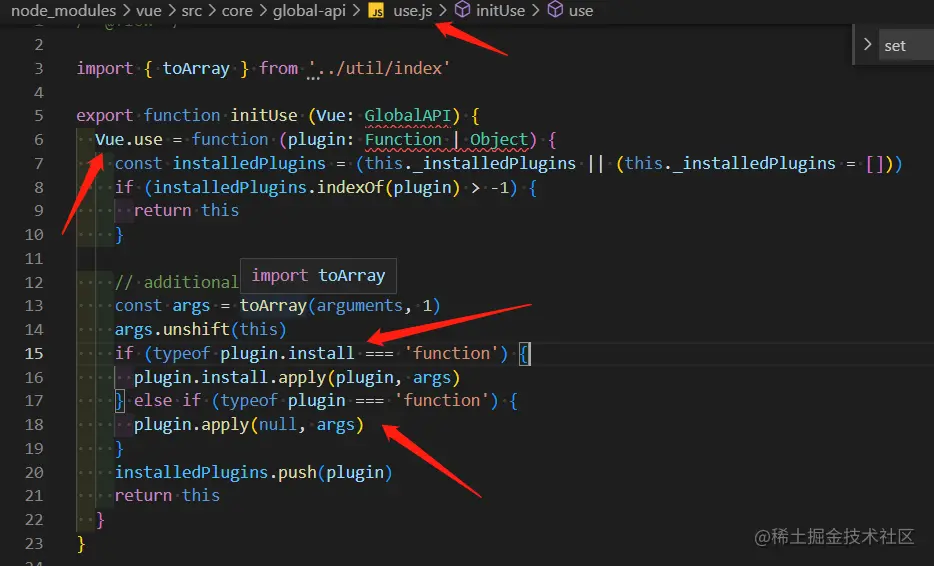Click args.unshift(this) on line 14
Image resolution: width=934 pixels, height=566 pixels.
click(200, 329)
